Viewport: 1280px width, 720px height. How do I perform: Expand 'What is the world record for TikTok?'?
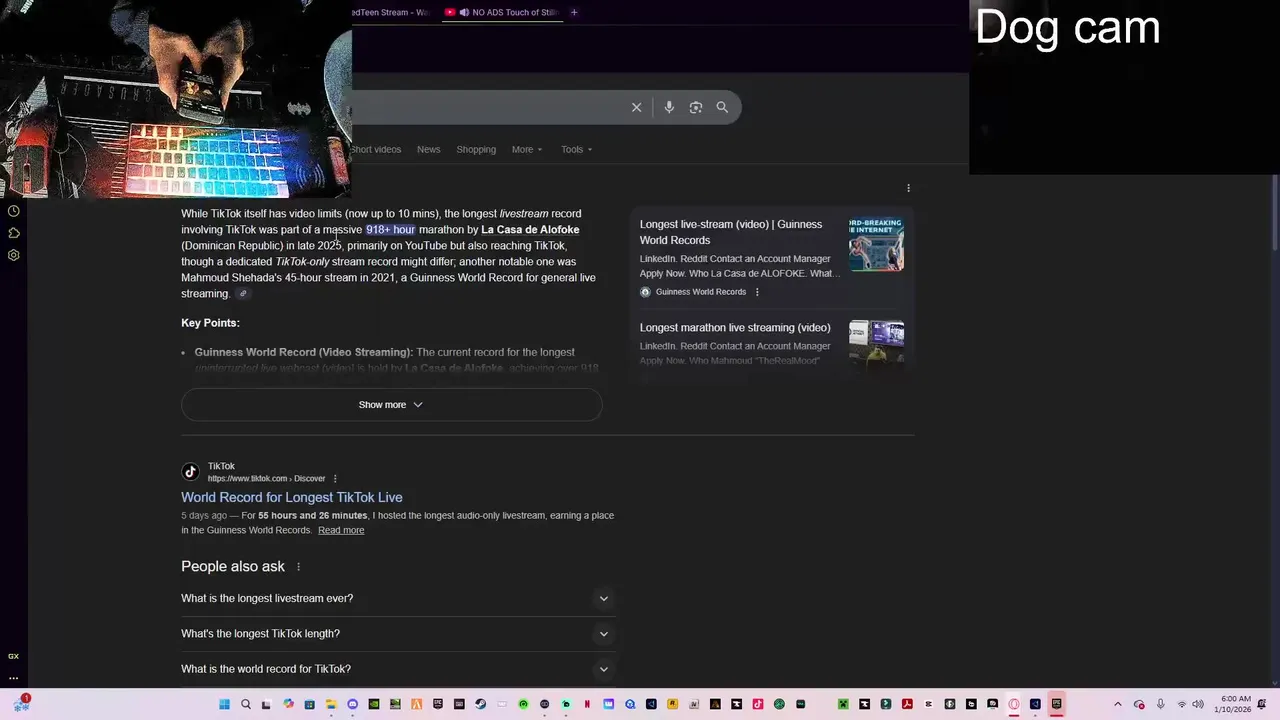[x=396, y=669]
